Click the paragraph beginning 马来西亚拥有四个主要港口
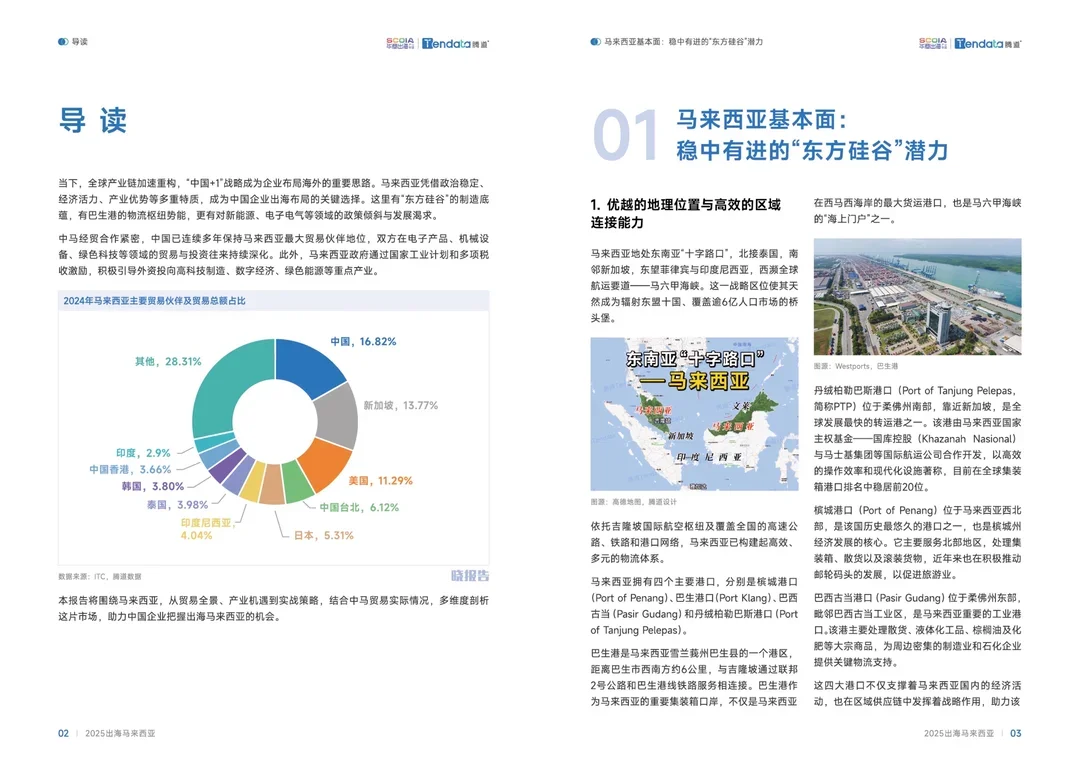This screenshot has width=1080, height=768. point(694,606)
